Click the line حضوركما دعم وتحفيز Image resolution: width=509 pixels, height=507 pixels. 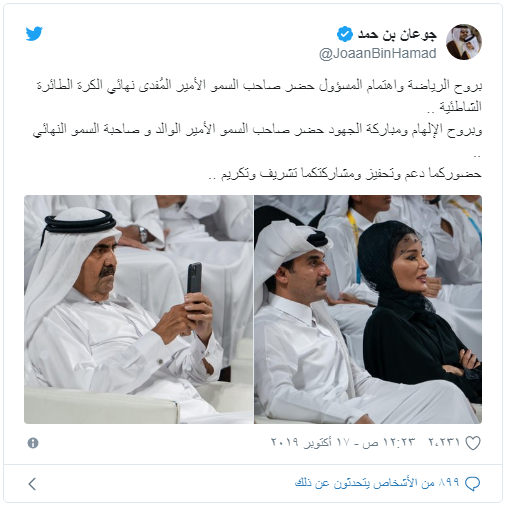click(345, 174)
